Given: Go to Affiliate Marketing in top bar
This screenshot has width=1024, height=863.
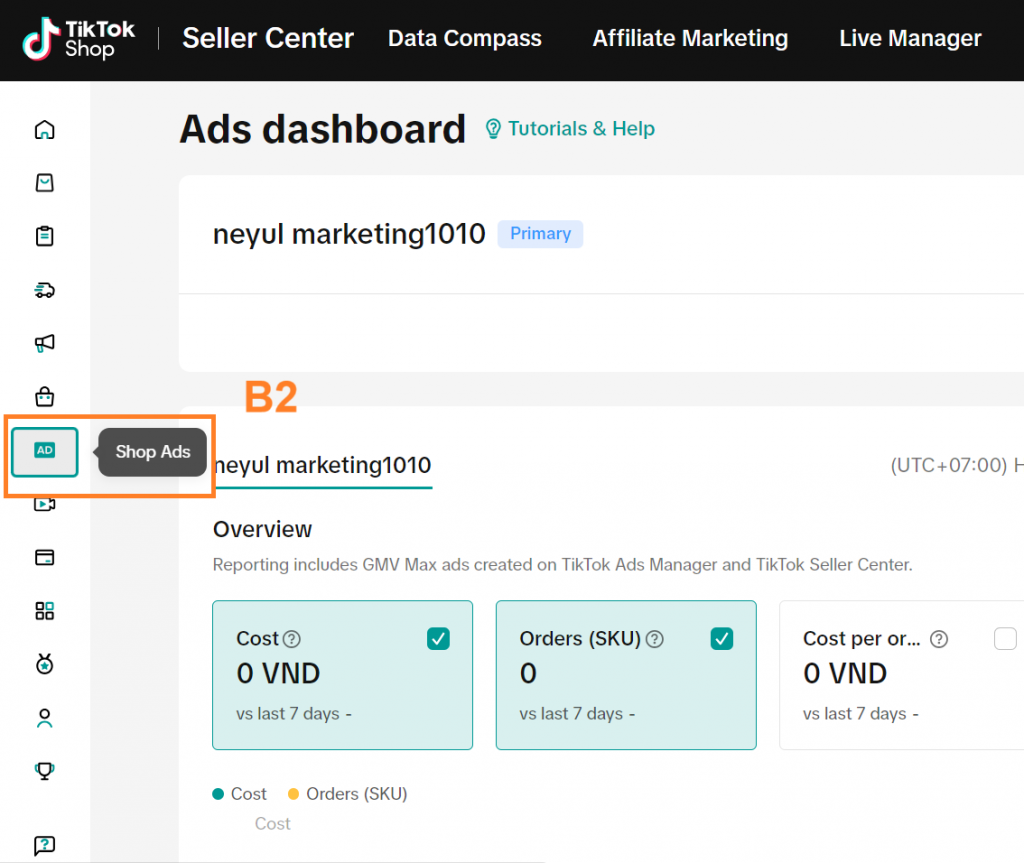Looking at the screenshot, I should pyautogui.click(x=690, y=39).
